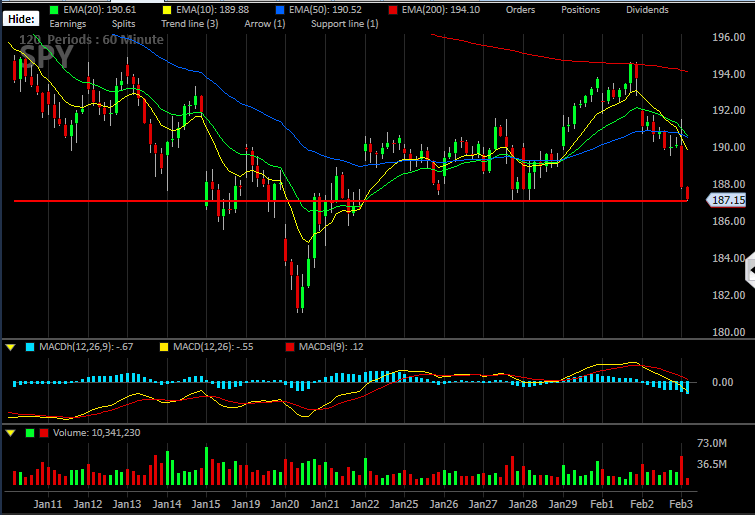Click the 120 Periods : 60 Minute label

click(91, 39)
